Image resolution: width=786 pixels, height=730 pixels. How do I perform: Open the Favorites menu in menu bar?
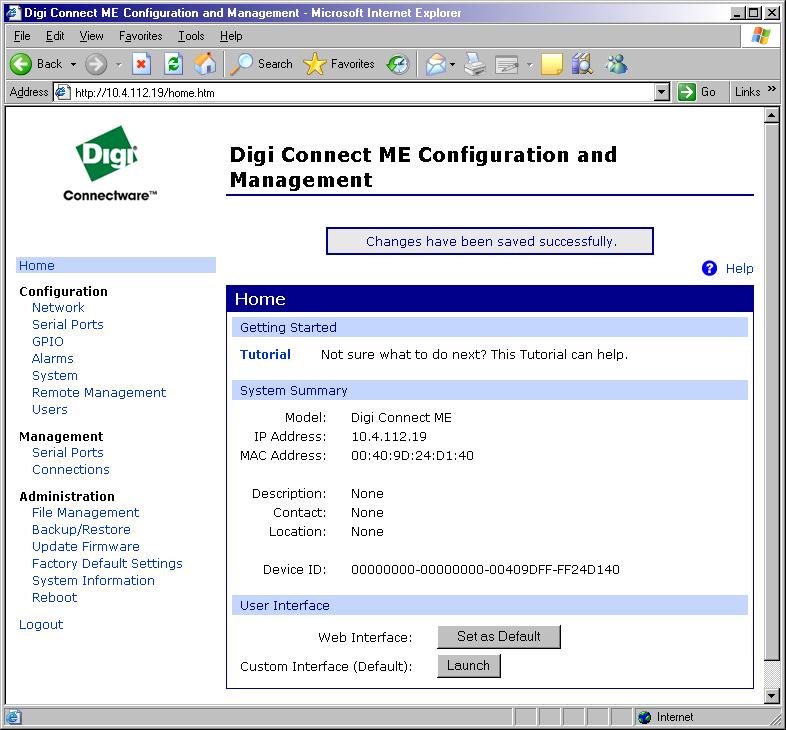(x=140, y=36)
